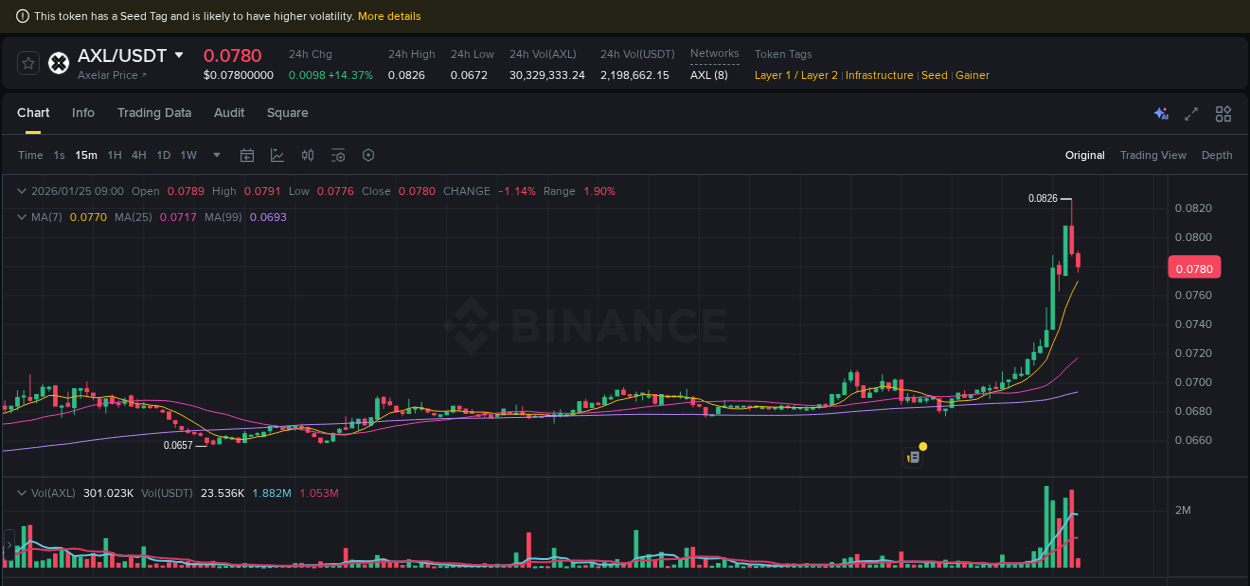Collapse the Vol(AXL) indicator panel chevron
1250x586 pixels.
(x=20, y=493)
